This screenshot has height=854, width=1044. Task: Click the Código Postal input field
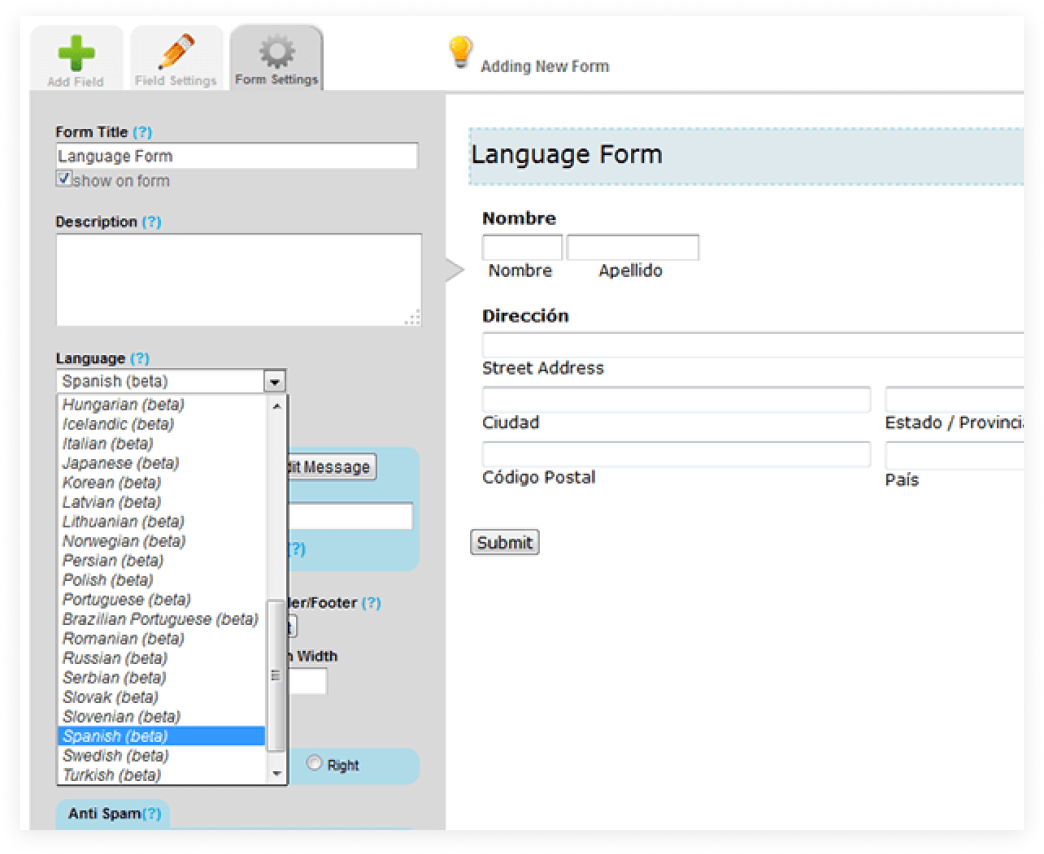[676, 455]
